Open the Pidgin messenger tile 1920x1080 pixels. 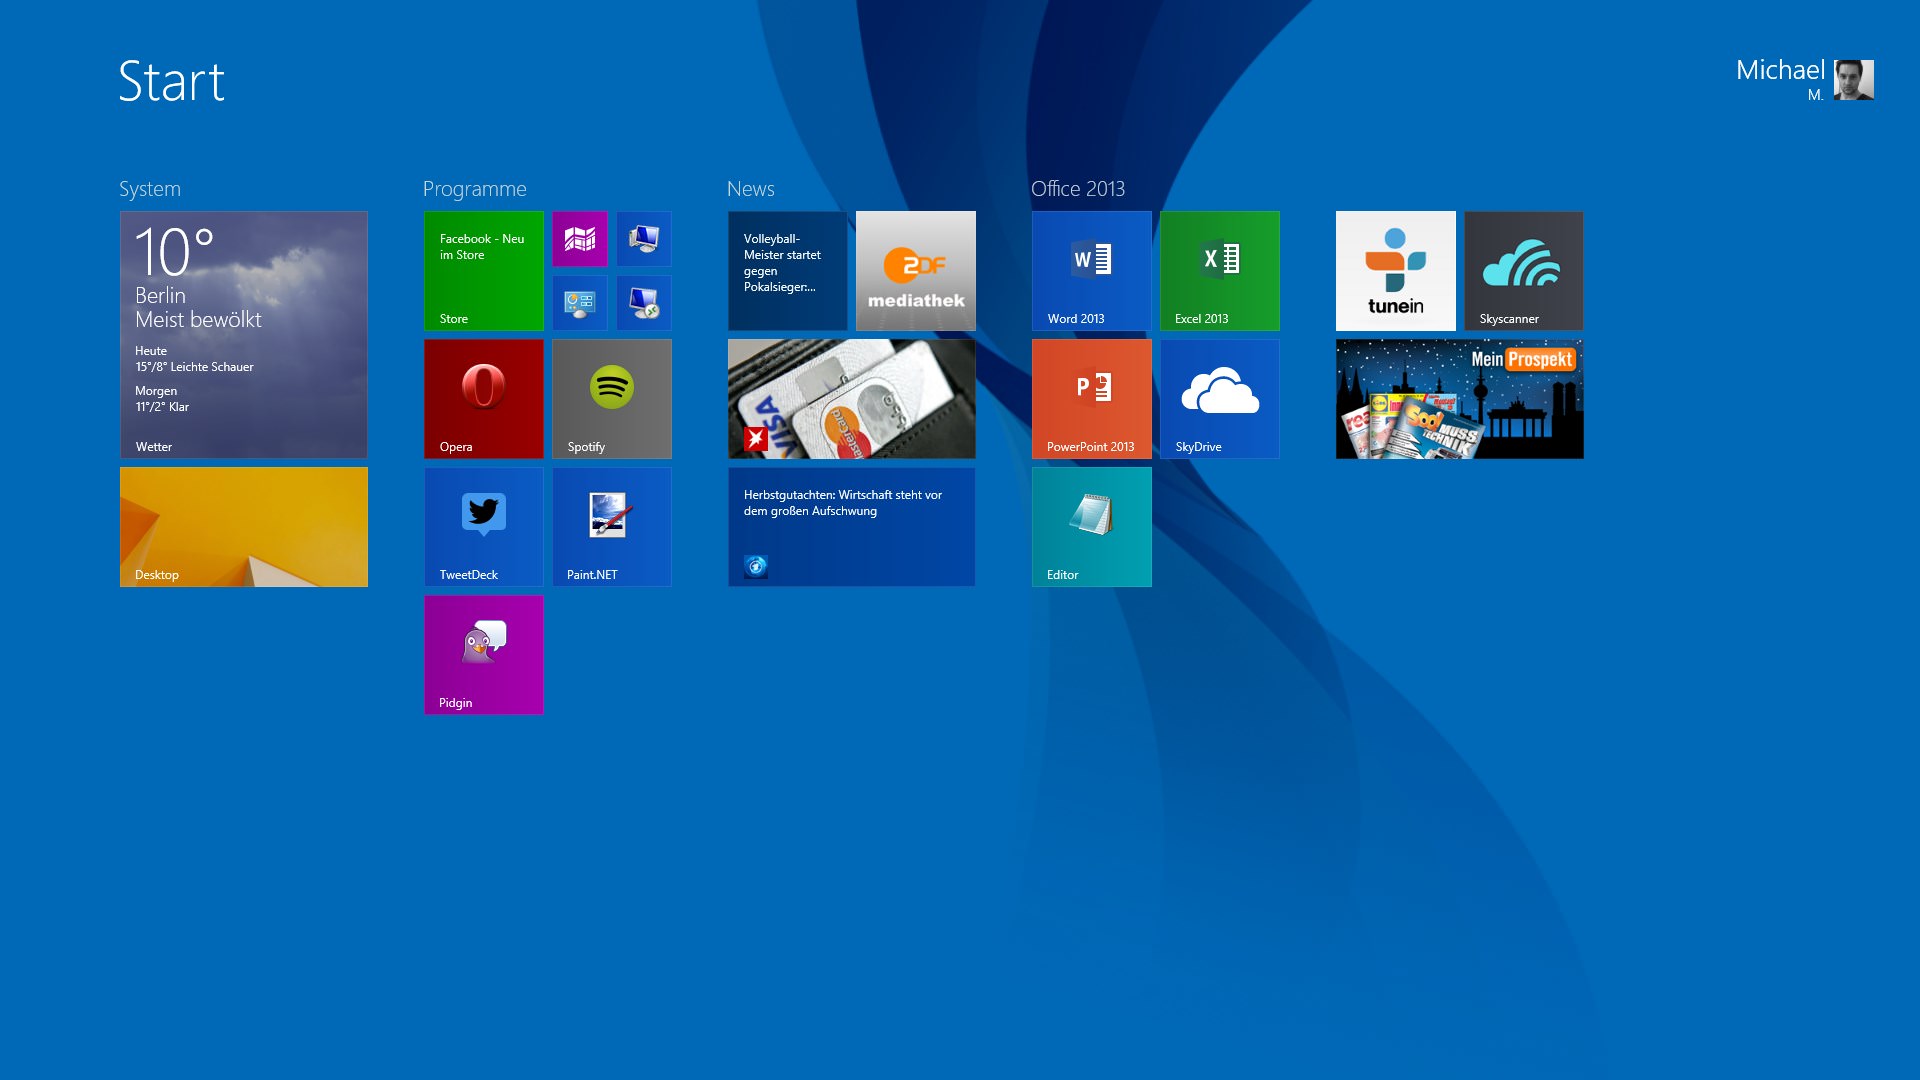484,655
